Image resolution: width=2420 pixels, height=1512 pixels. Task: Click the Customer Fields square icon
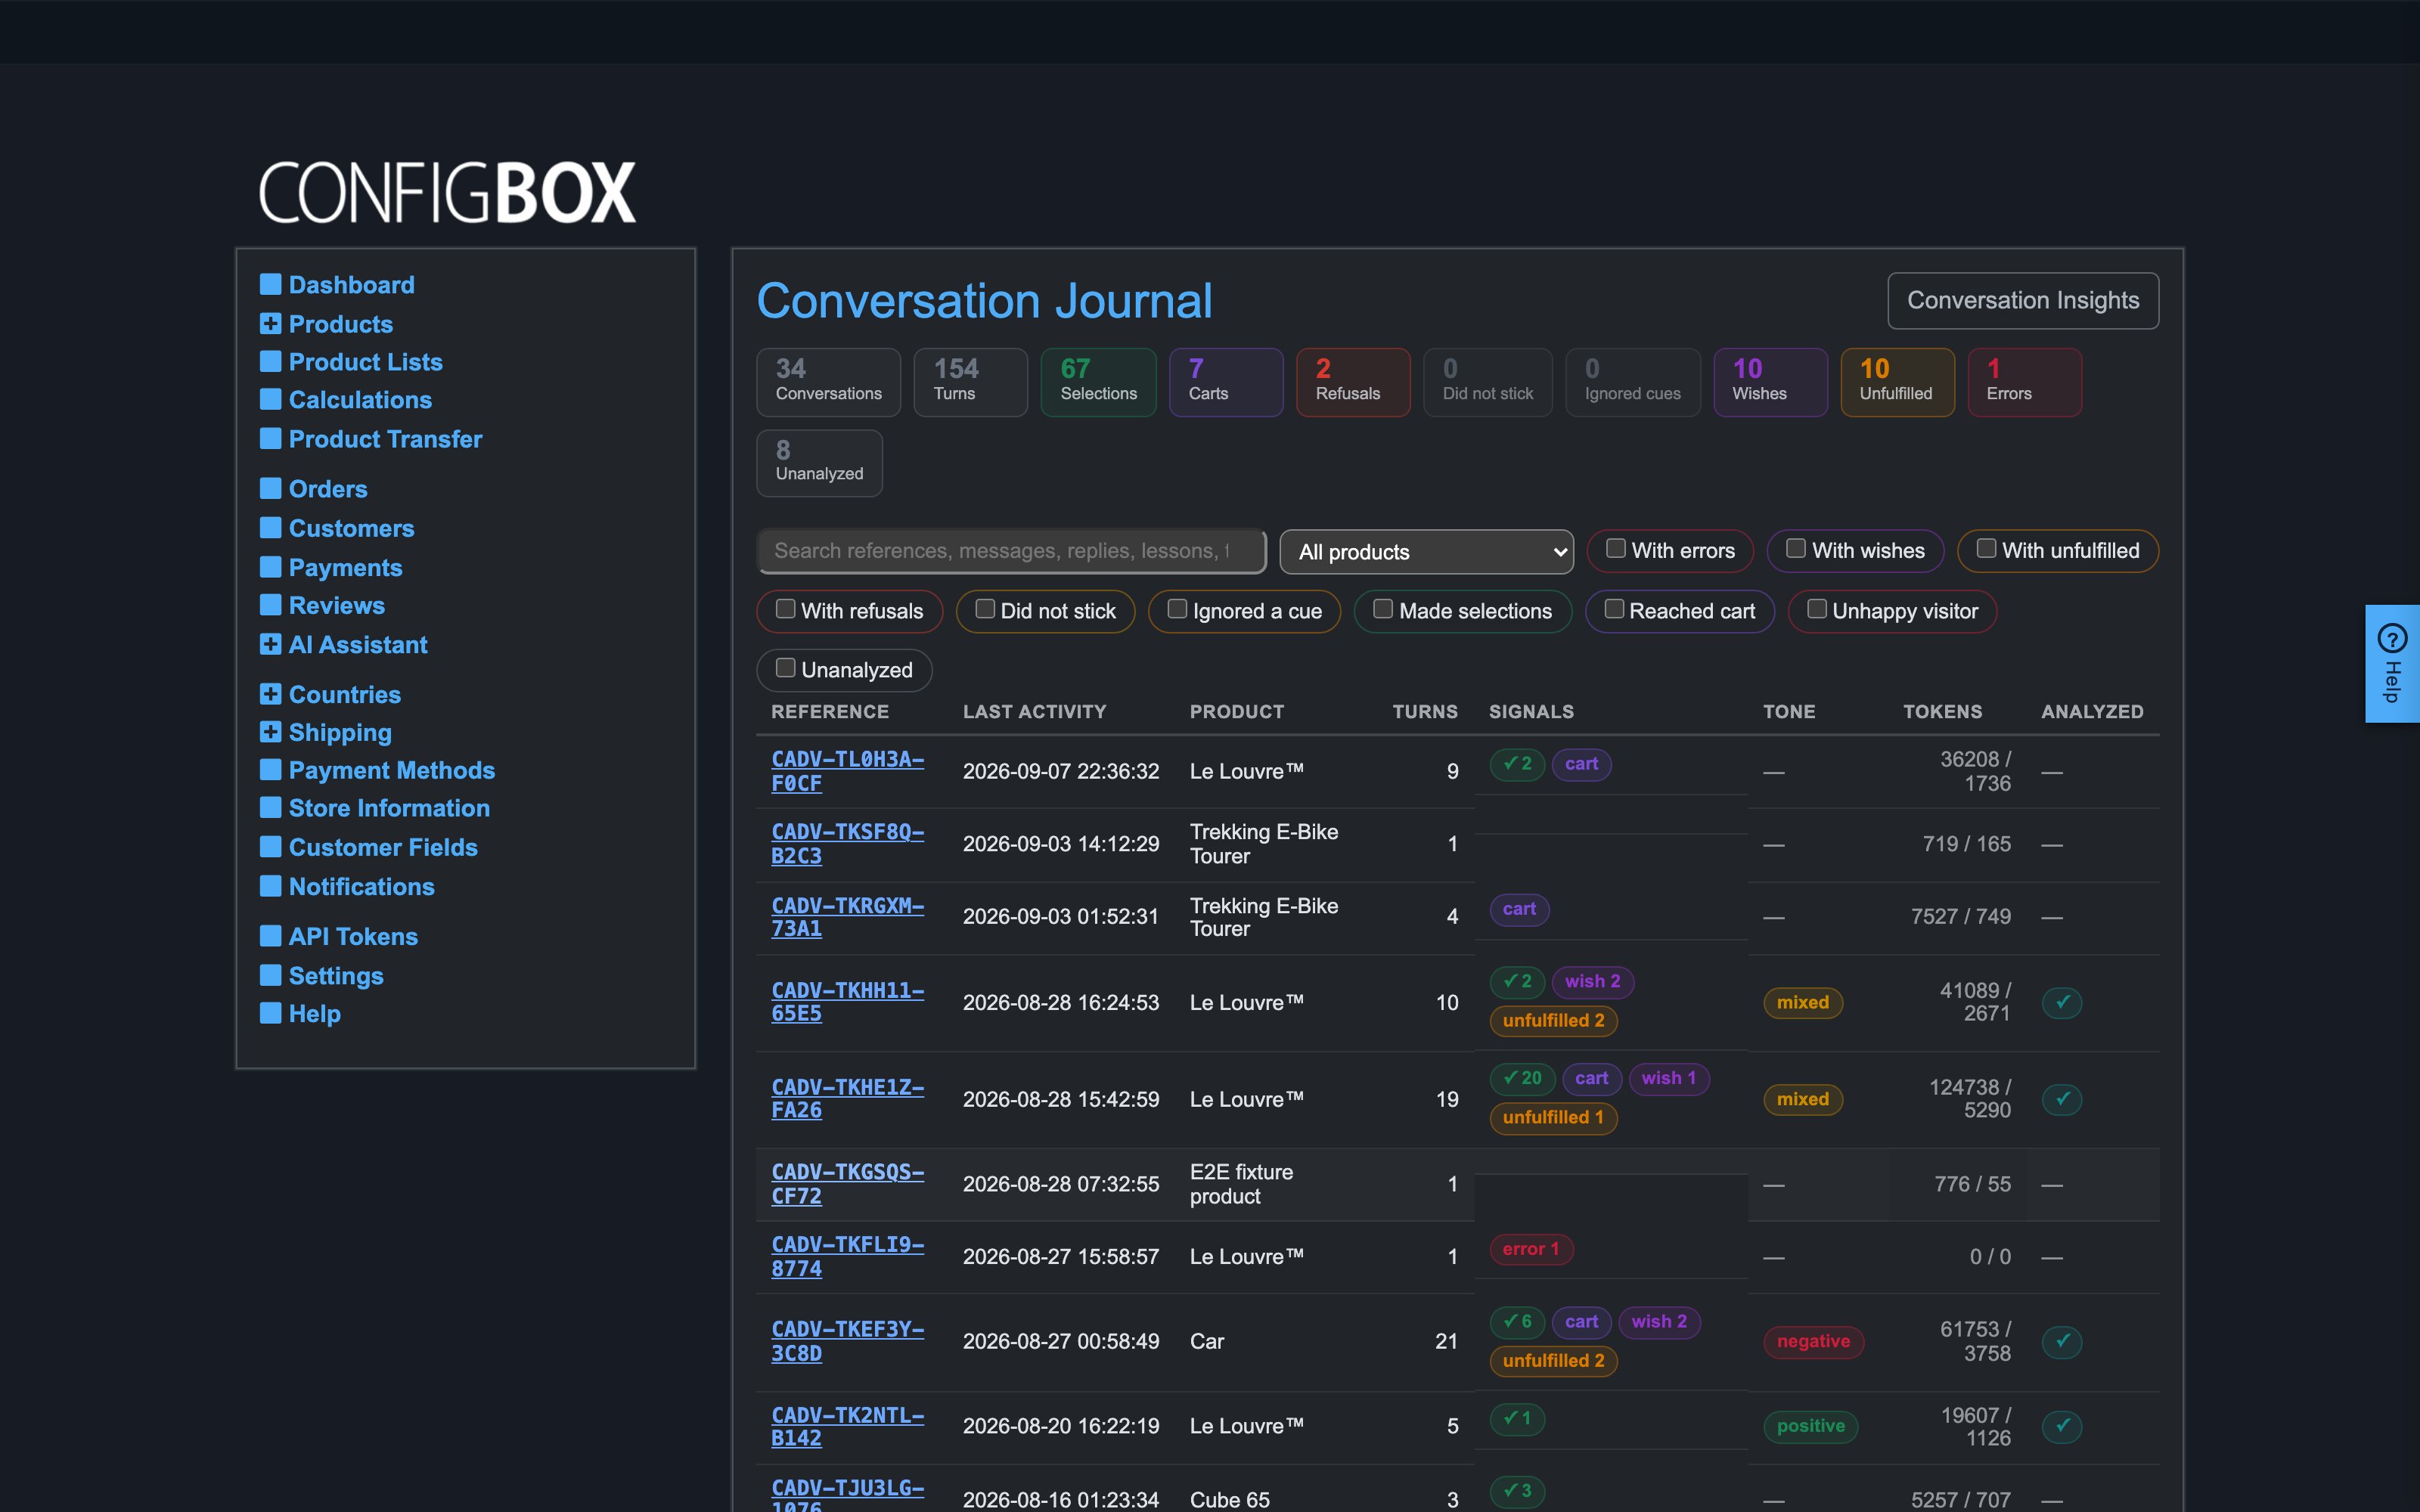click(270, 847)
